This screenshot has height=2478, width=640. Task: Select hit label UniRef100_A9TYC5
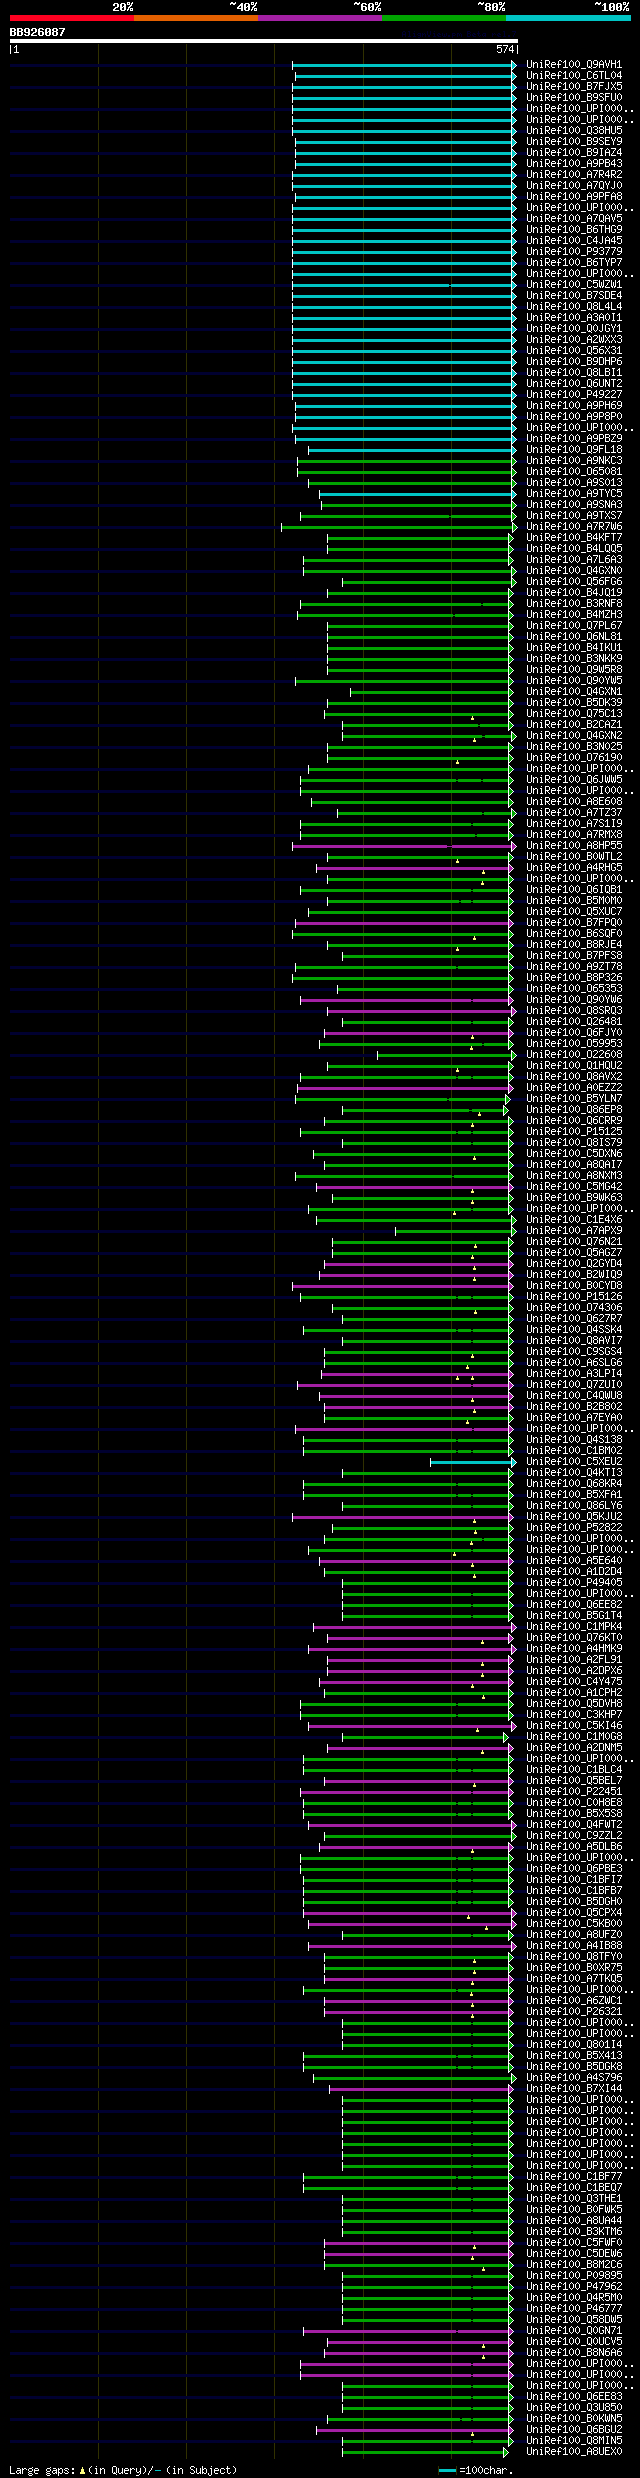pyautogui.click(x=574, y=493)
